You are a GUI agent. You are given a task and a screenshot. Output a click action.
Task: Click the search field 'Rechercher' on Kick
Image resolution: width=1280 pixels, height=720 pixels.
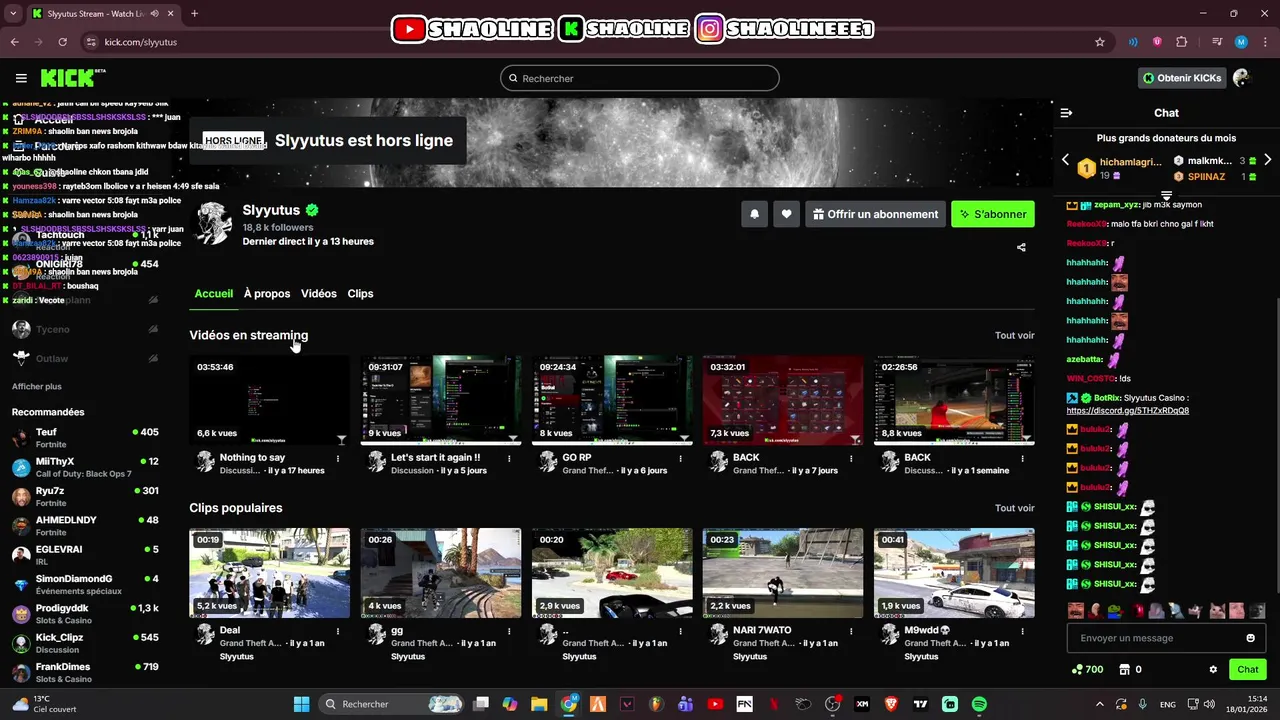(640, 78)
